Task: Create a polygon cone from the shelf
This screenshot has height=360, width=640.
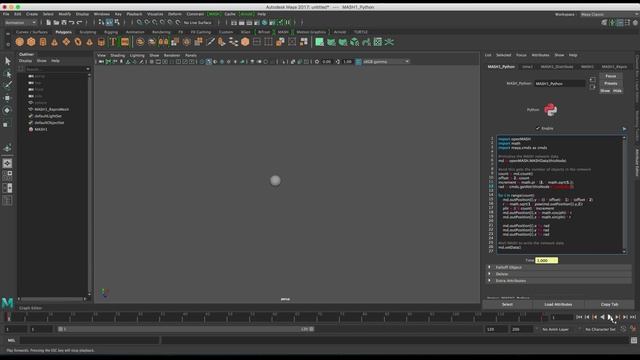Action: click(x=54, y=42)
